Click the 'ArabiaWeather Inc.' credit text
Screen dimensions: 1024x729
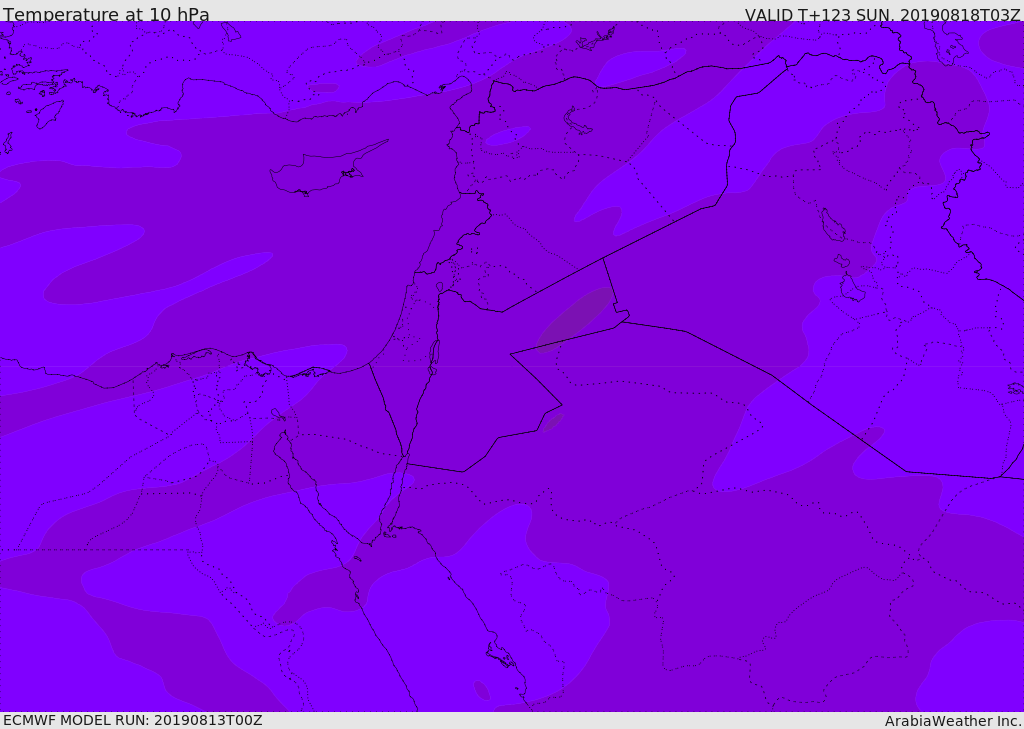pos(953,721)
